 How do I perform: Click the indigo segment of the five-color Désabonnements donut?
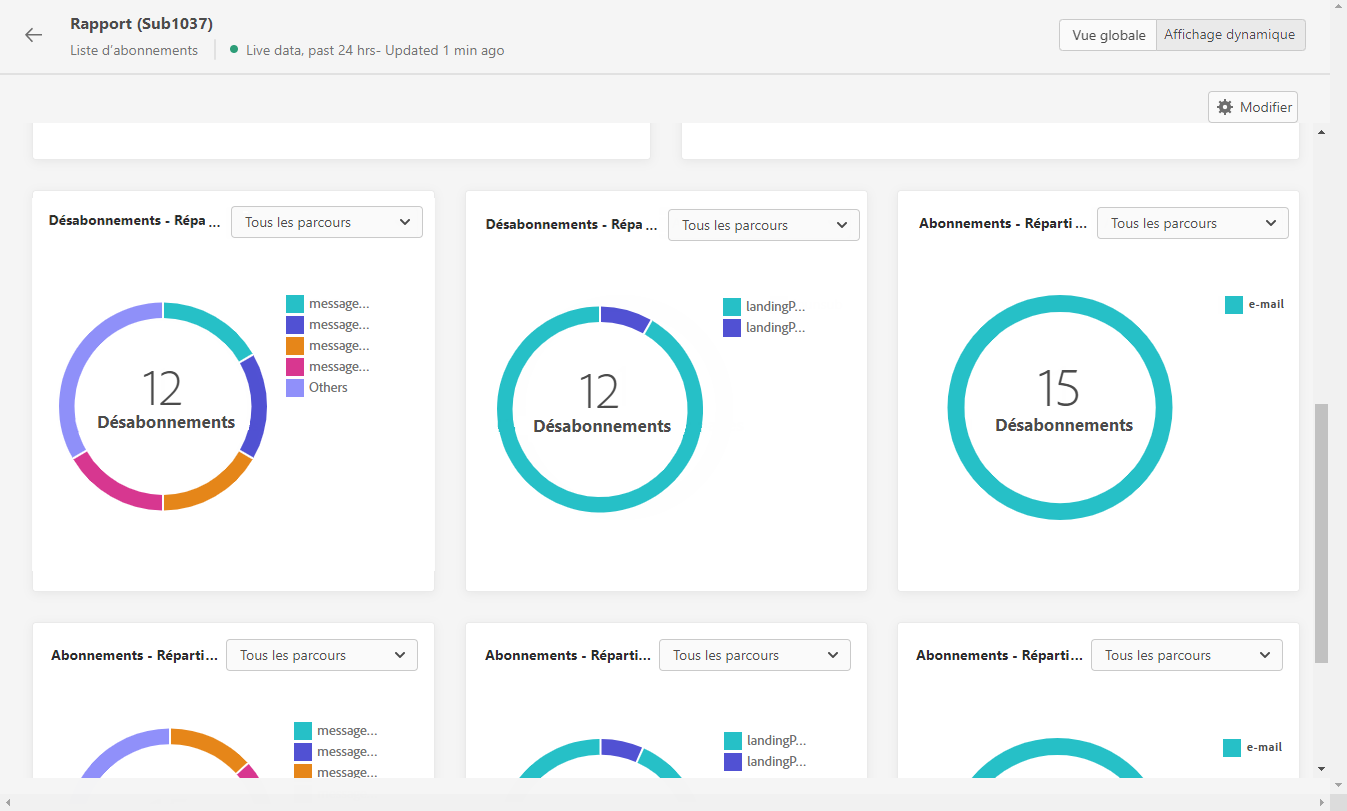258,407
